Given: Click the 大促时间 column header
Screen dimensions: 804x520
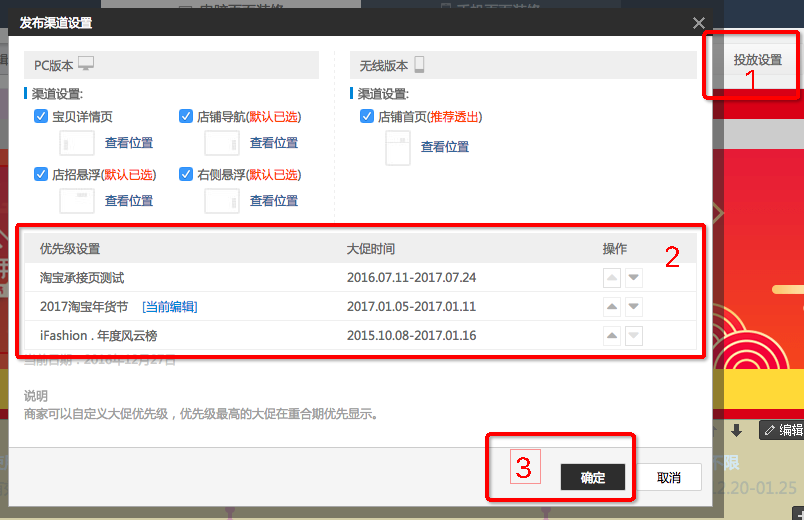Looking at the screenshot, I should pyautogui.click(x=370, y=249).
